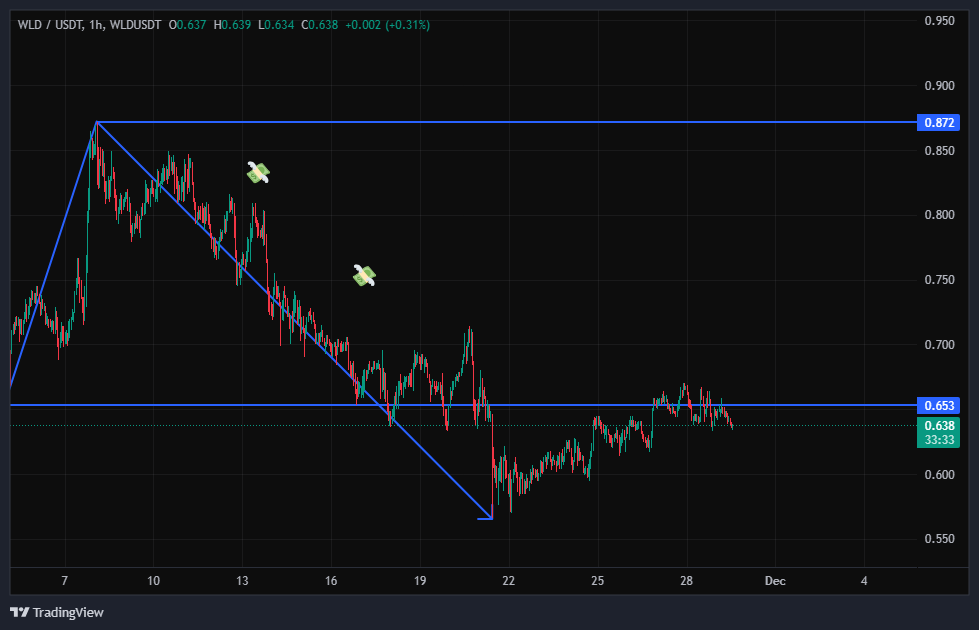
Task: Select the 0.872 horizontal line price label
Action: (x=937, y=123)
